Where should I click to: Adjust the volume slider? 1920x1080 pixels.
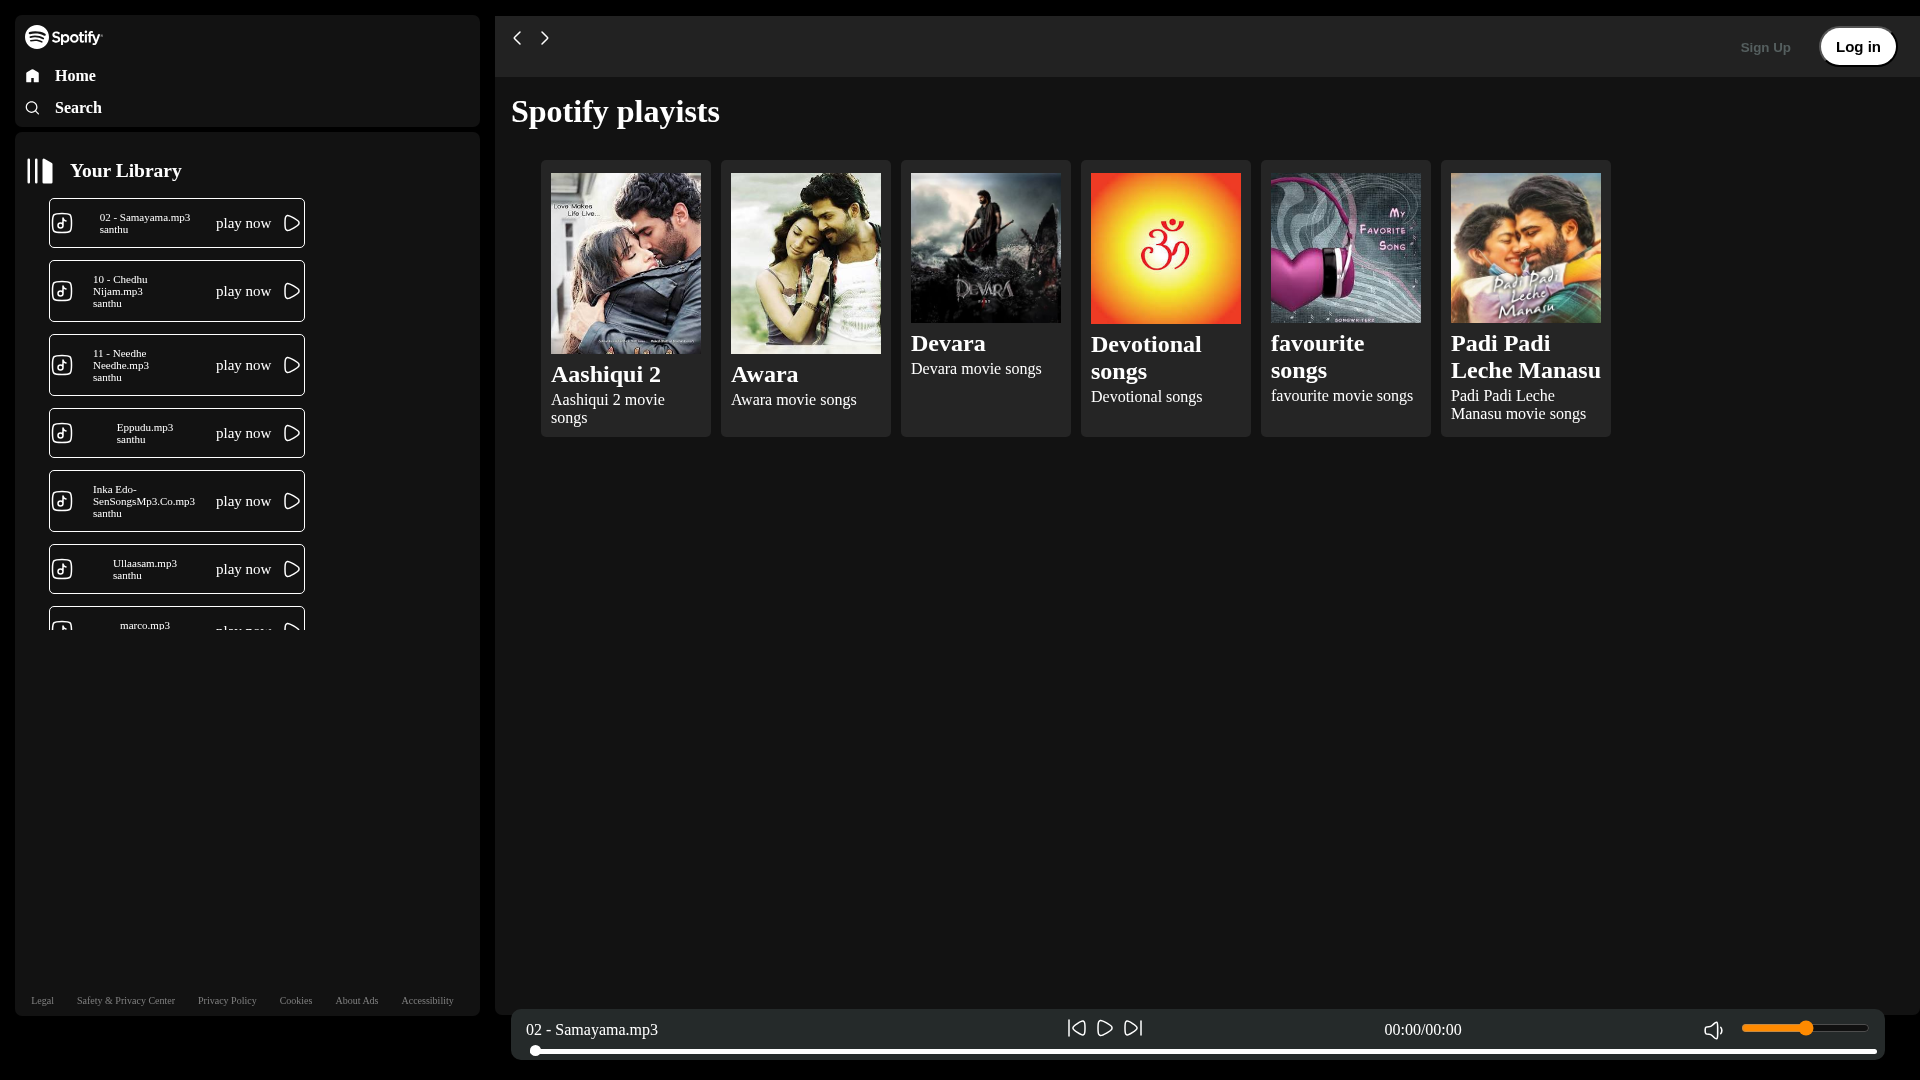[x=1805, y=1028]
